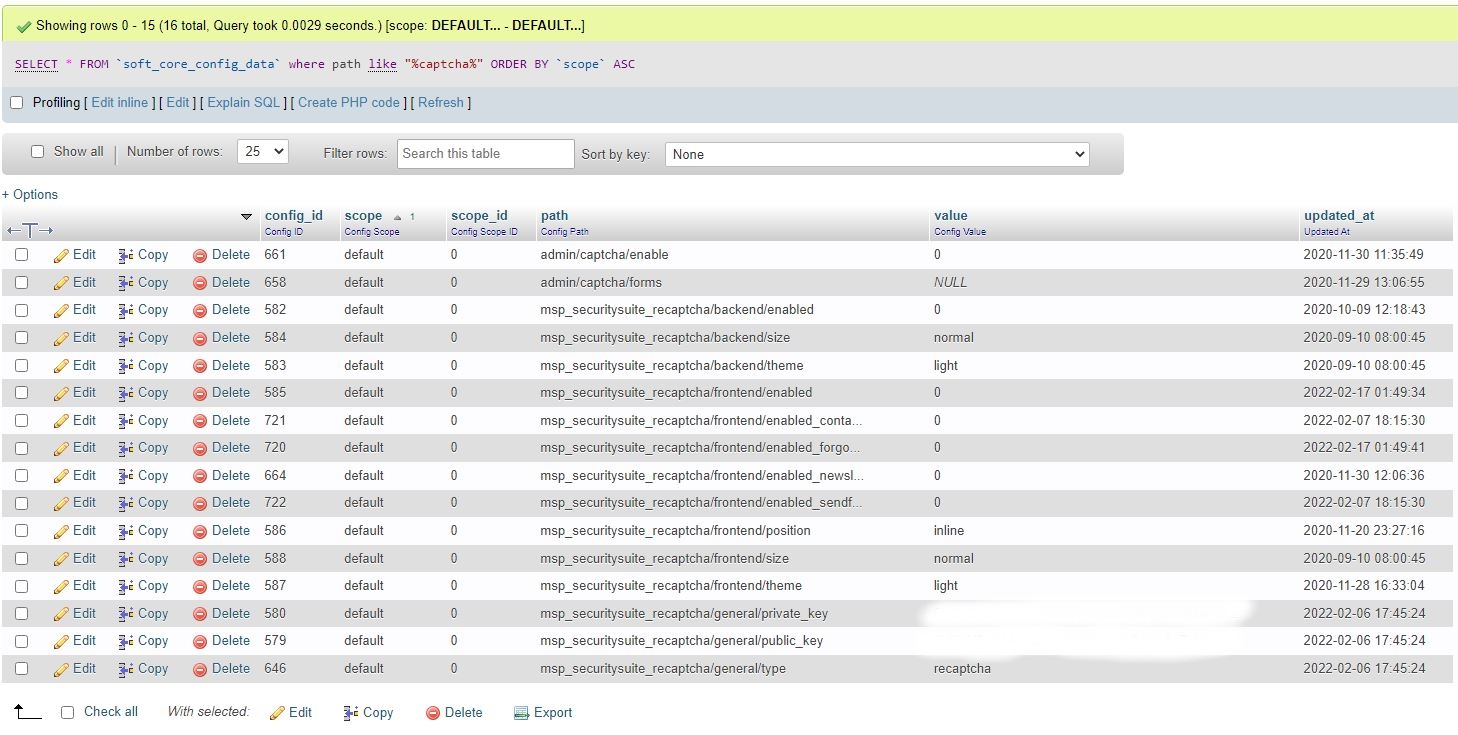Click the red Delete icon in With selected
1458x735 pixels.
point(433,713)
